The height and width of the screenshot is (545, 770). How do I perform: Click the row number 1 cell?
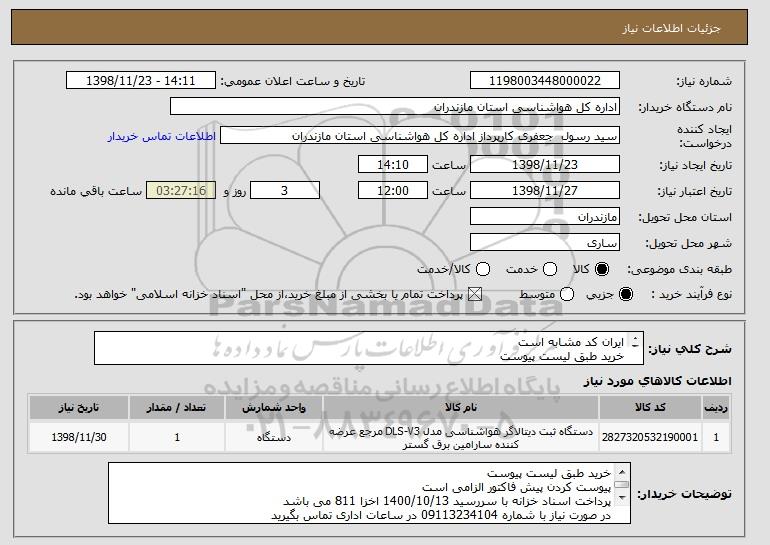(716, 437)
